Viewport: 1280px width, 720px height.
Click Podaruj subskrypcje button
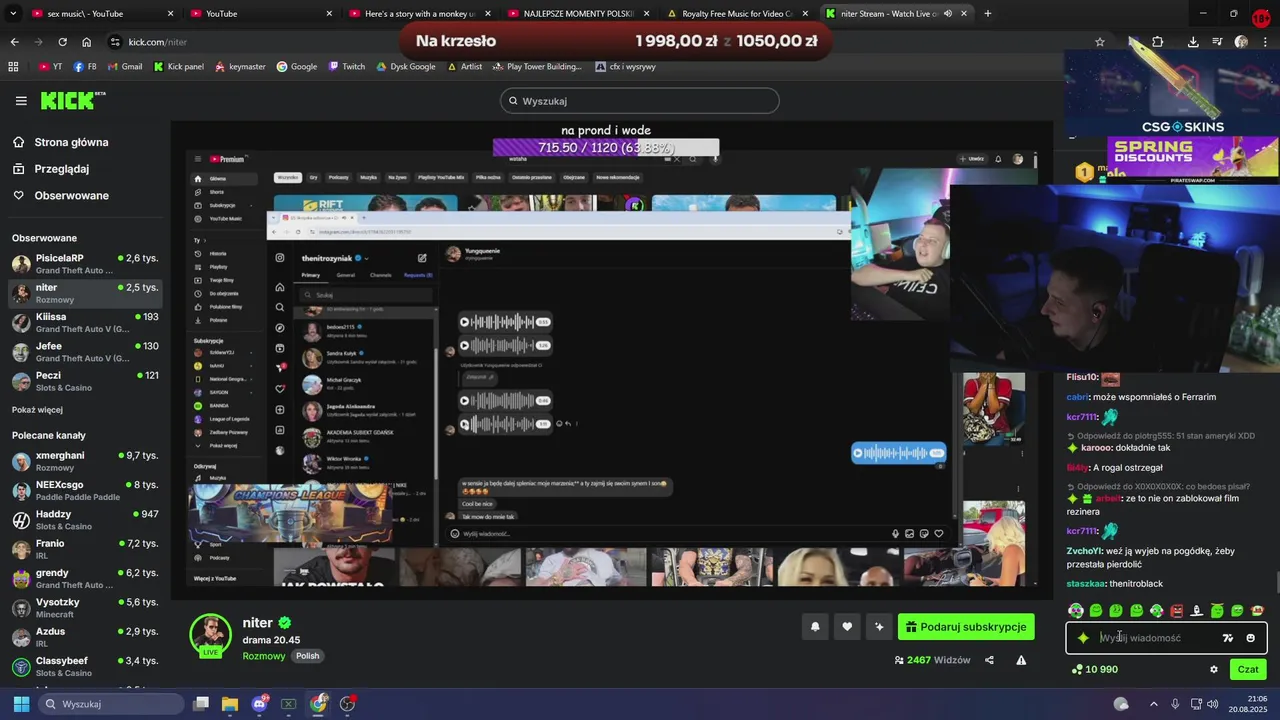tap(966, 627)
